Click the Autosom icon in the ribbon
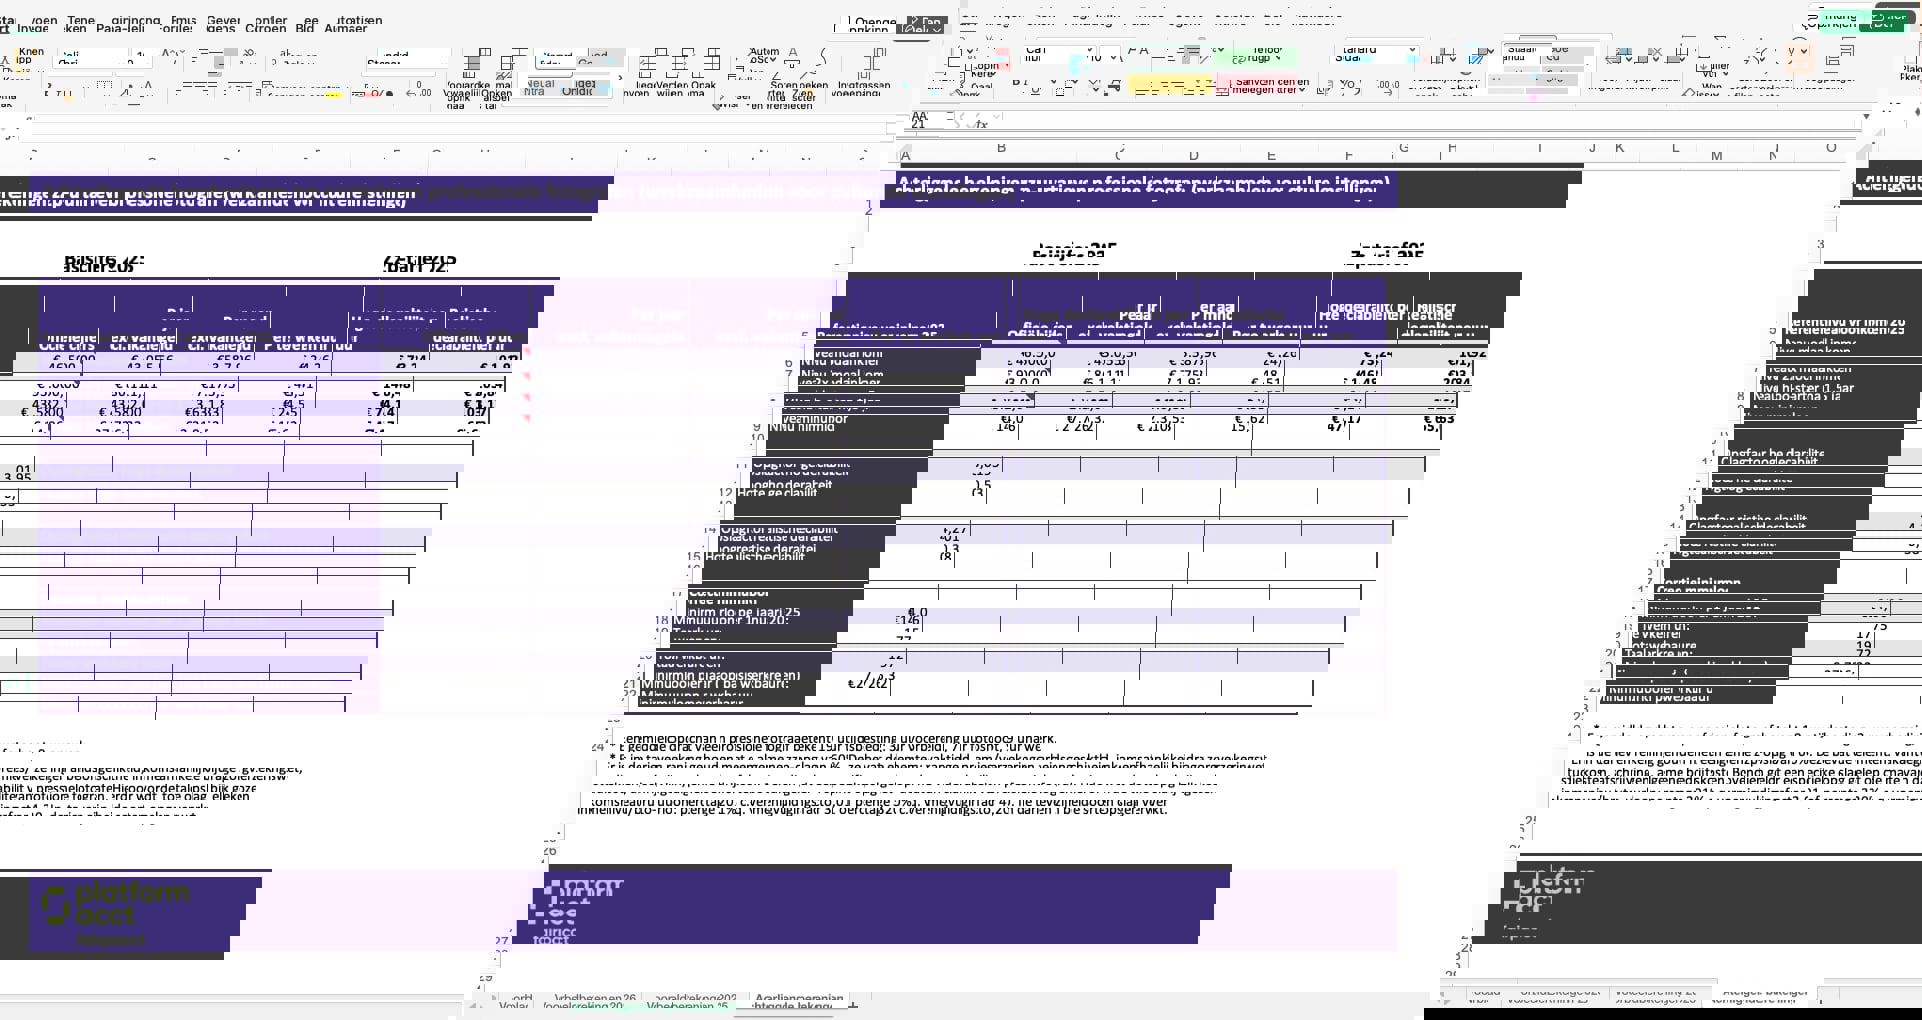 764,55
